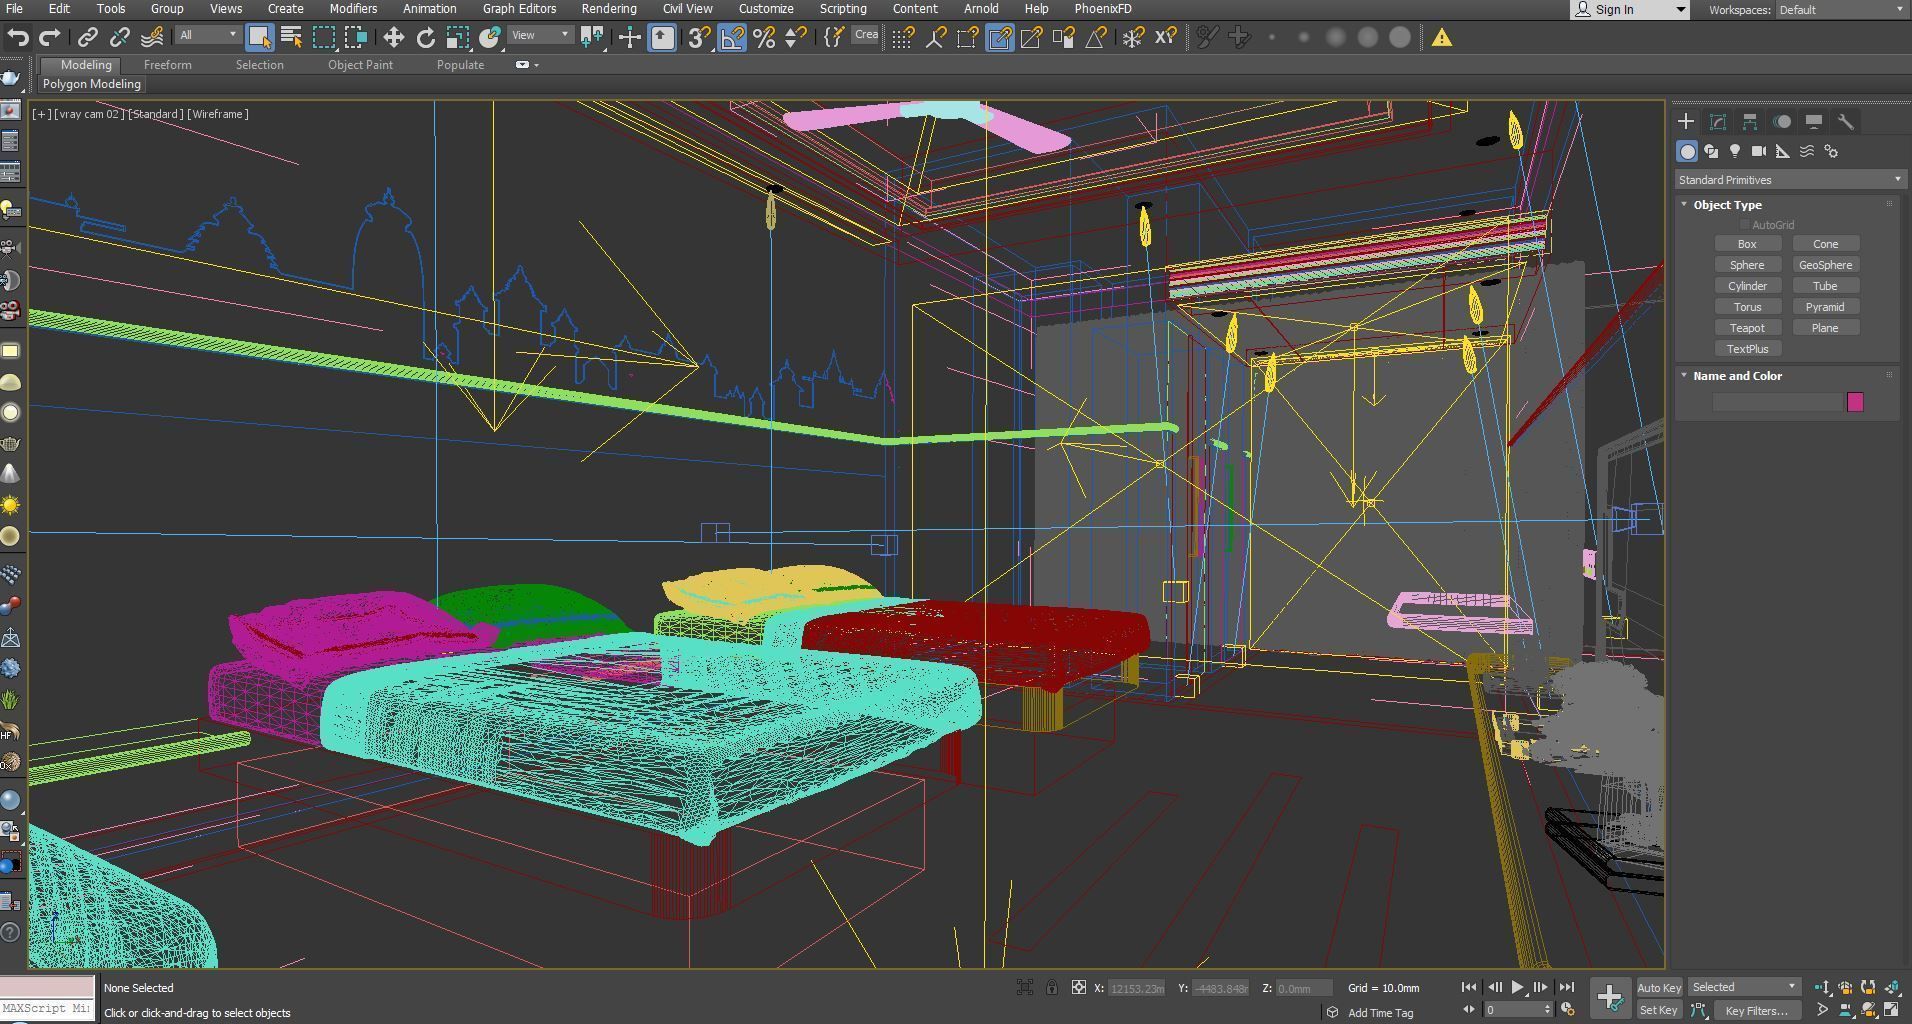Collapse the Name and Color rollout
The width and height of the screenshot is (1912, 1024).
pyautogui.click(x=1684, y=376)
